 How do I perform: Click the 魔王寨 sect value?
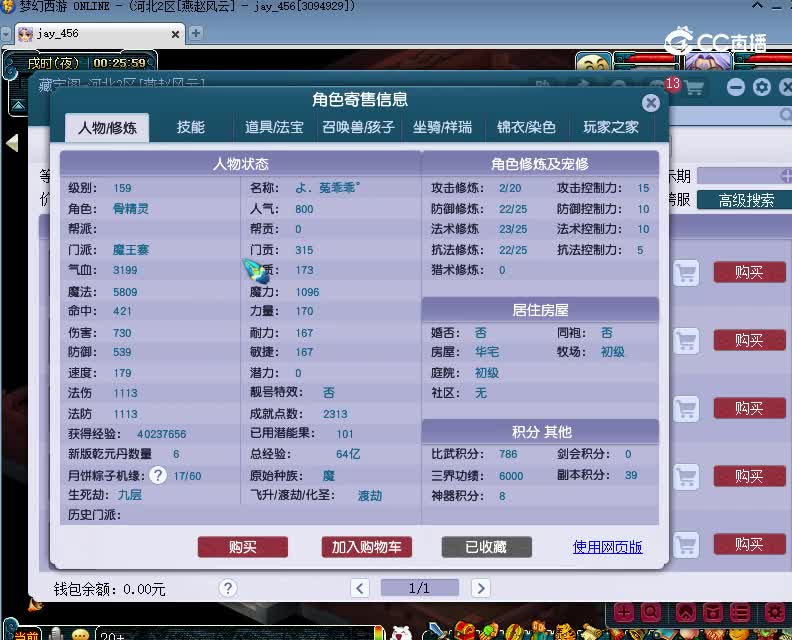(x=131, y=250)
